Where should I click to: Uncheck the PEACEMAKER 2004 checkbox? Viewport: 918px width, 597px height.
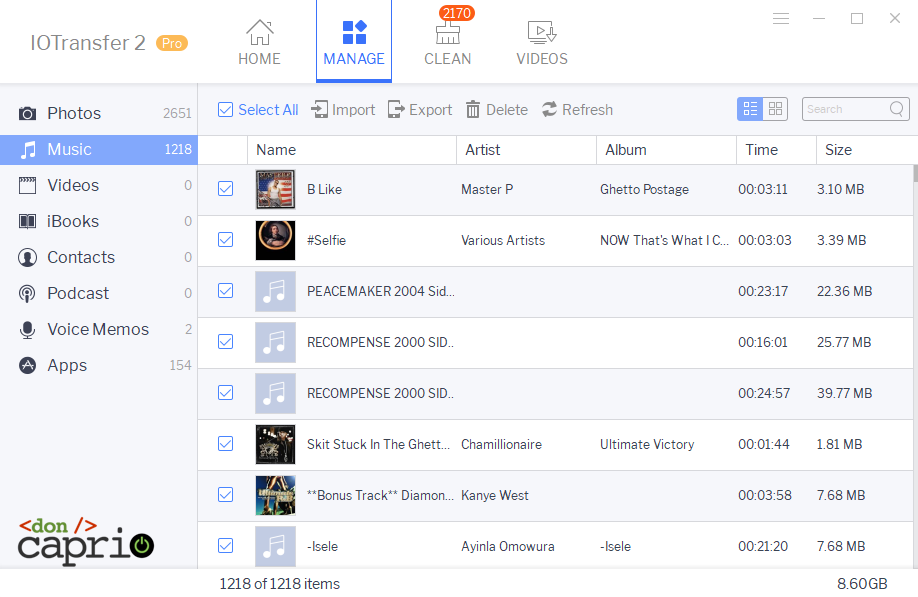pos(225,291)
